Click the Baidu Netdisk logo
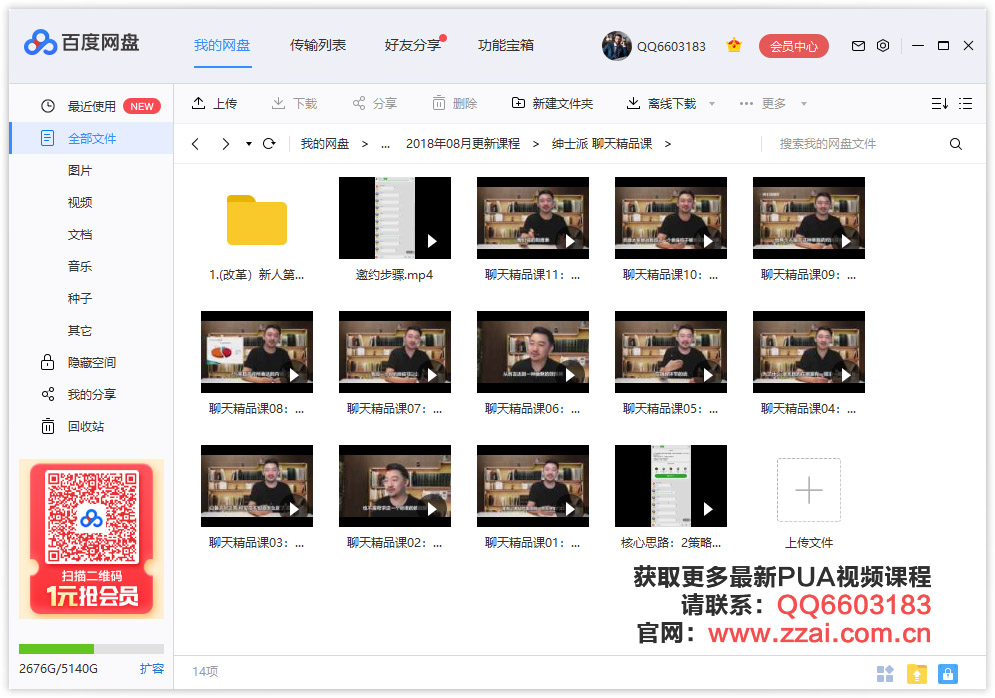Viewport: 995px width, 698px height. tap(81, 43)
